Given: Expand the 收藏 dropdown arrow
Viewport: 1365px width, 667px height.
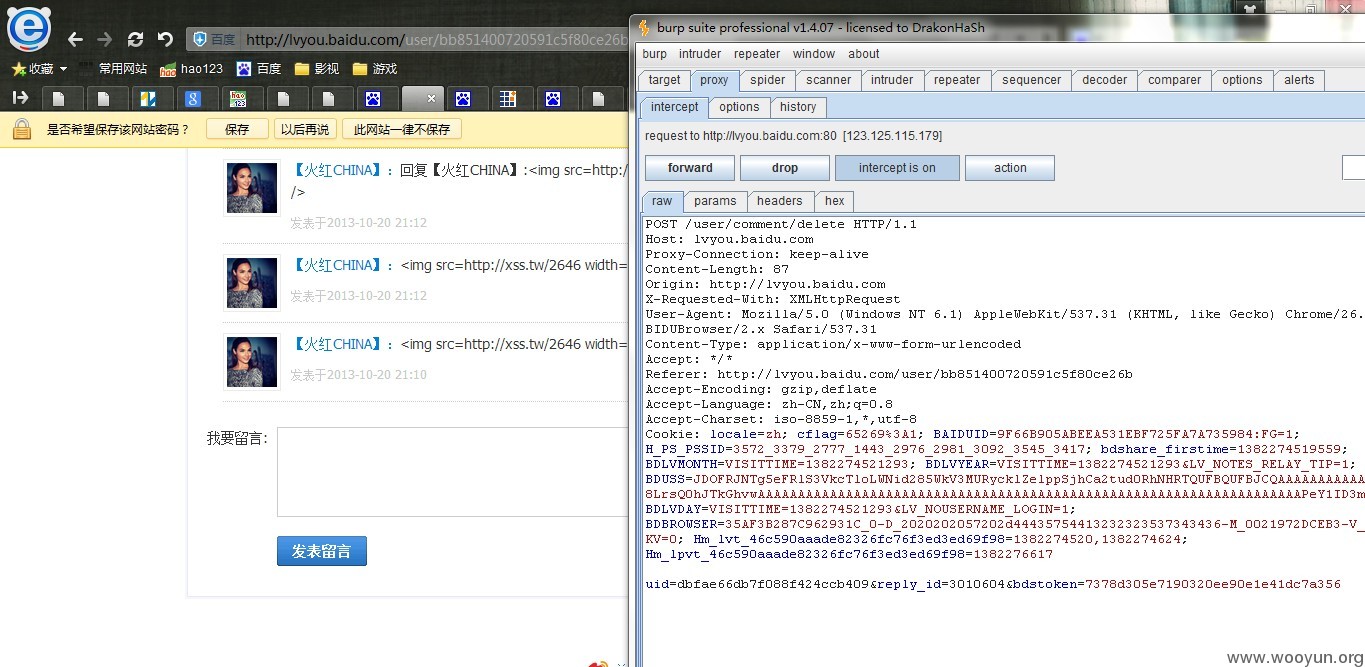Looking at the screenshot, I should point(63,69).
